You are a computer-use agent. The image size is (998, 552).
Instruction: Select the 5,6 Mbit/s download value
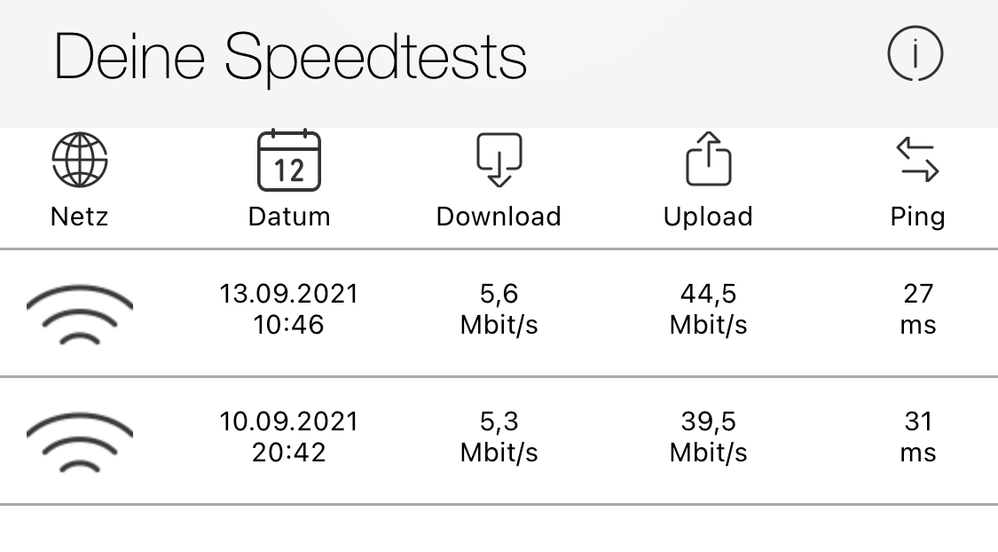point(498,309)
